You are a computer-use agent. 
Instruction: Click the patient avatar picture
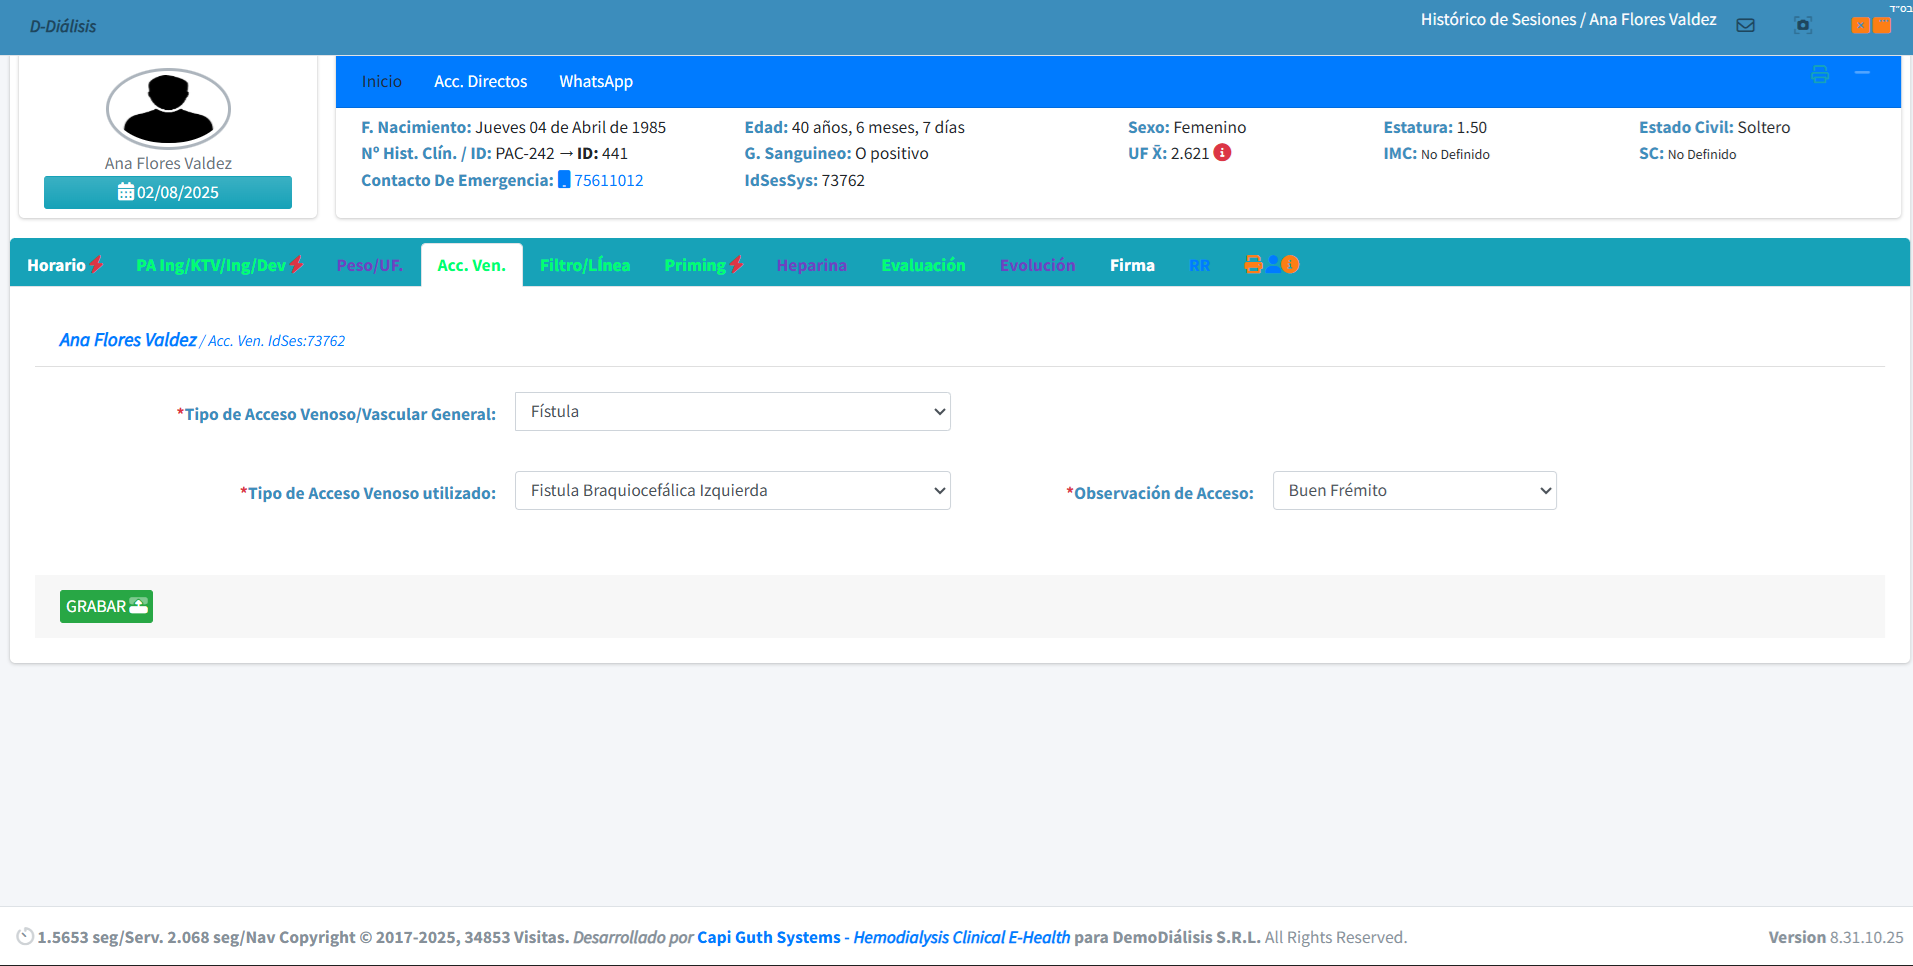(168, 109)
